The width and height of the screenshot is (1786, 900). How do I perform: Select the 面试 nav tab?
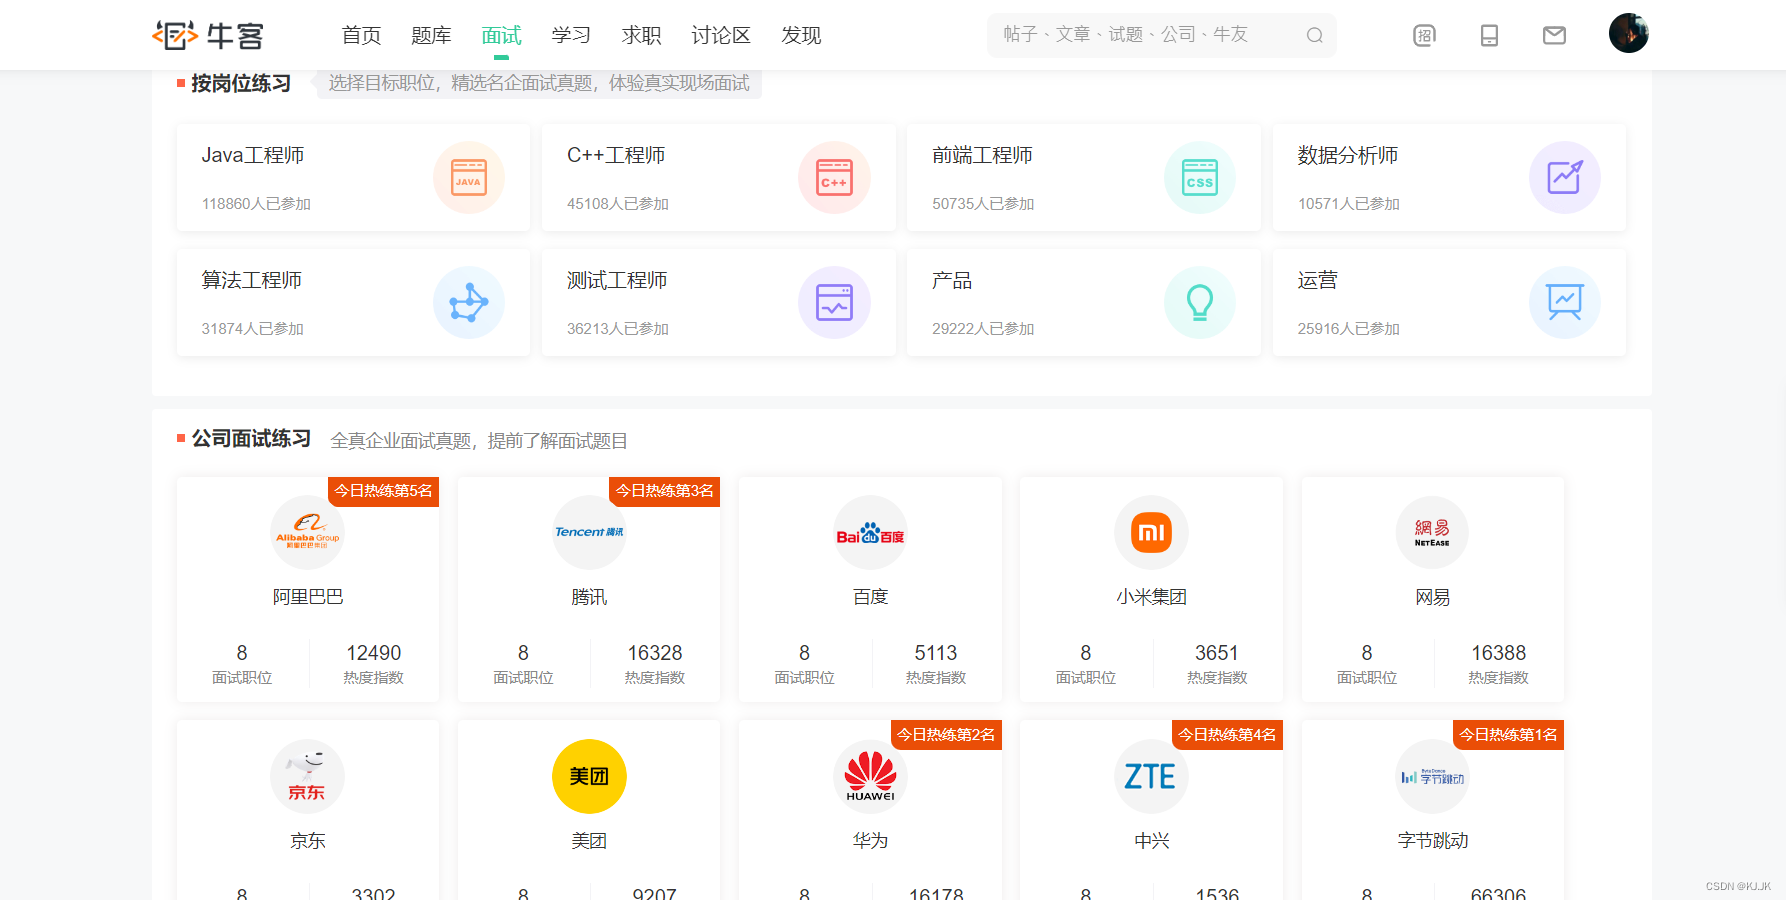(501, 35)
